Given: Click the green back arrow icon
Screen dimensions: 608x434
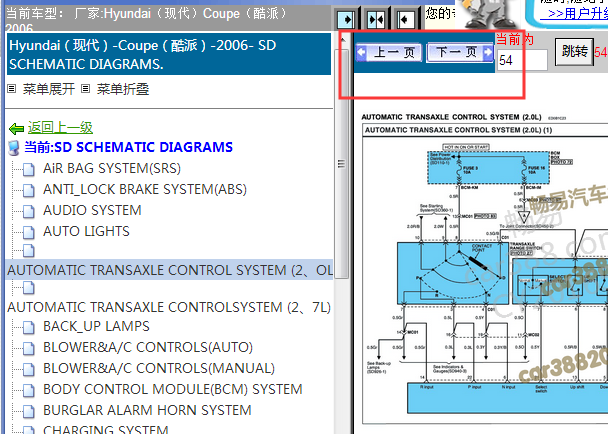Looking at the screenshot, I should point(16,128).
